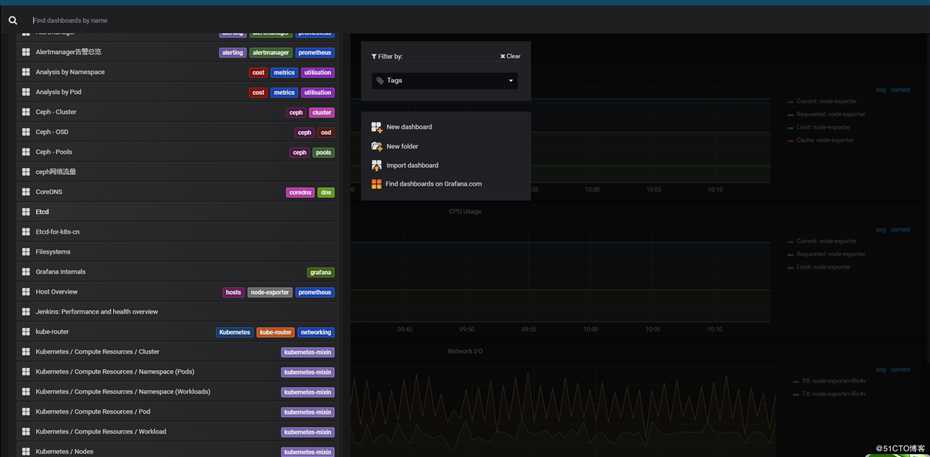Click grid icon beside kube-router

26,332
